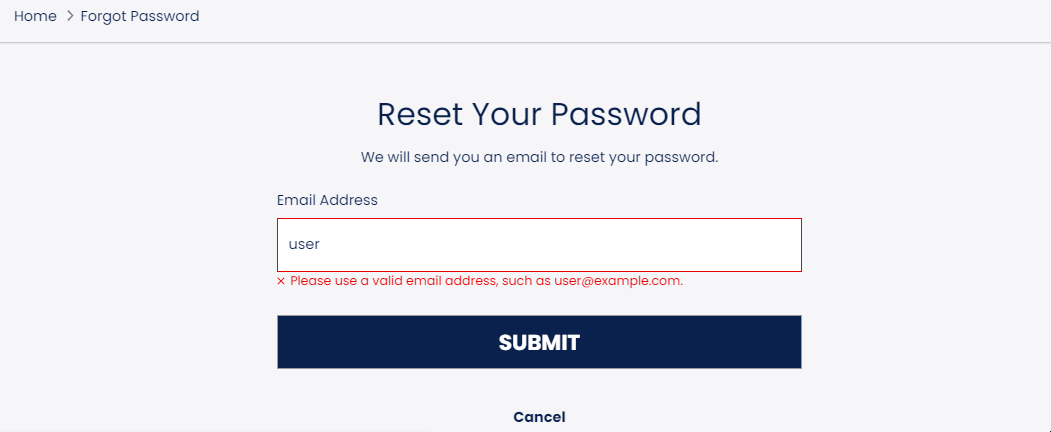The image size is (1051, 432).
Task: Submit the password reset form
Action: 539,342
